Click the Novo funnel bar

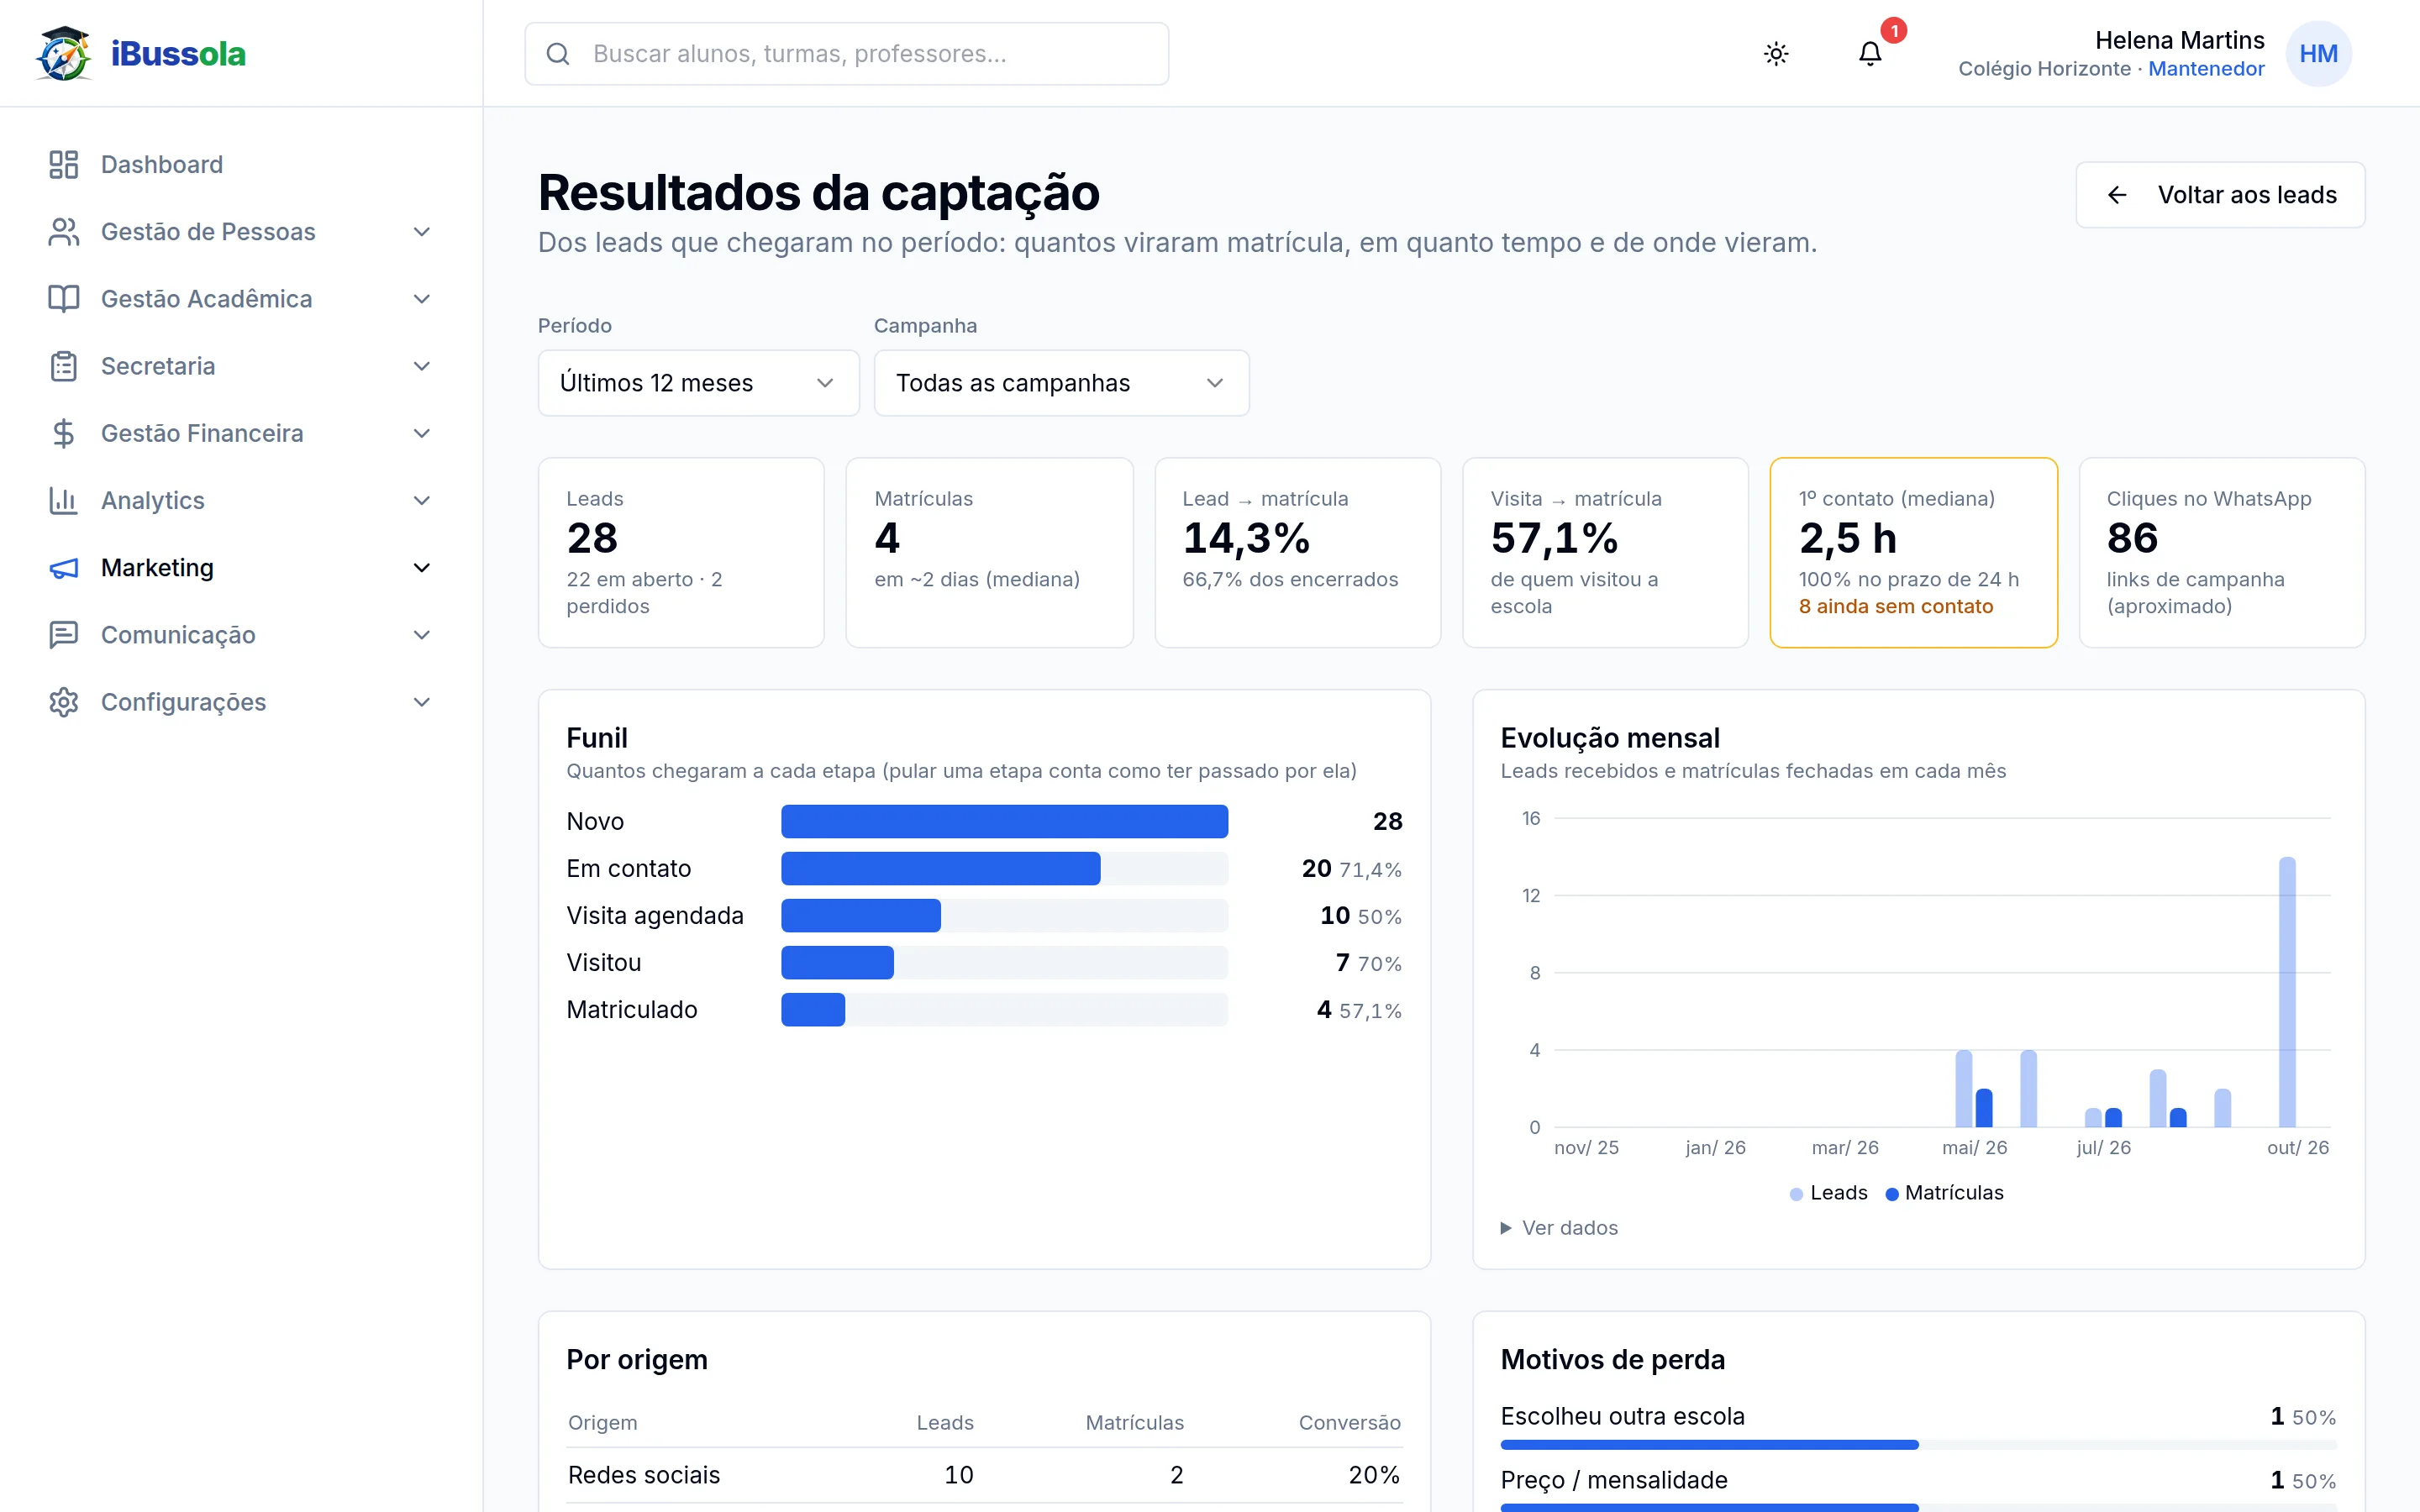(1004, 821)
